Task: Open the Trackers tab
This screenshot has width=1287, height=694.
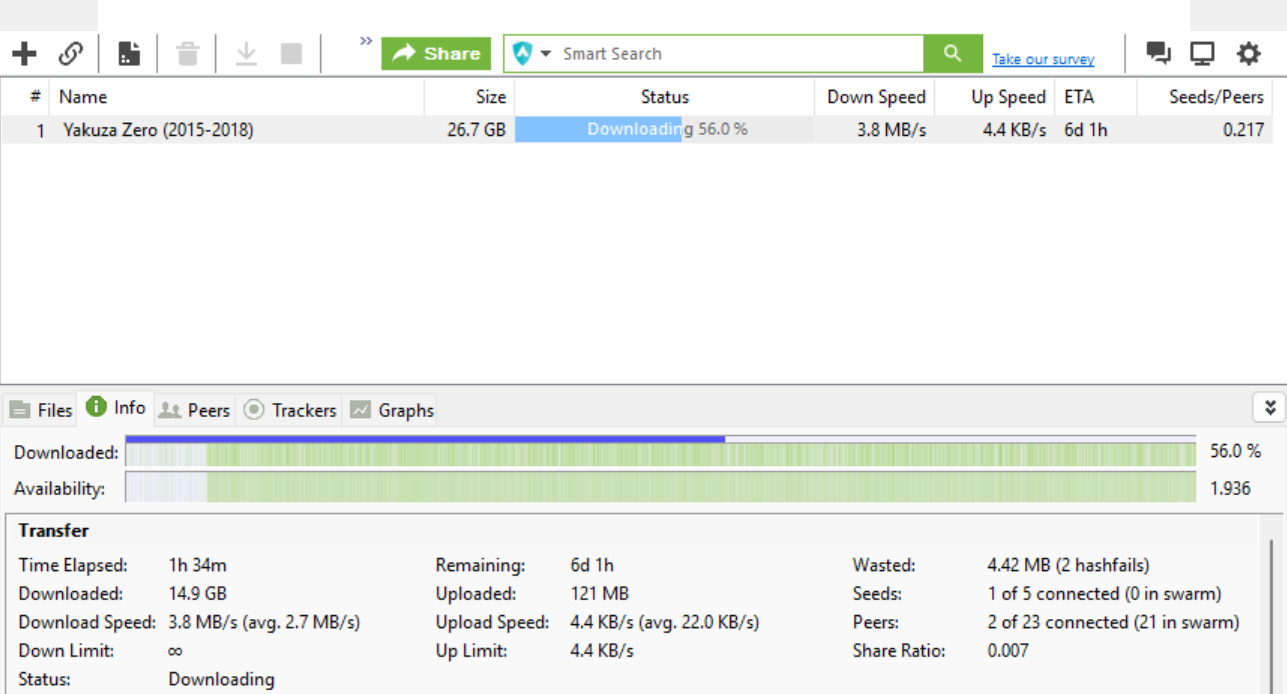Action: point(291,410)
